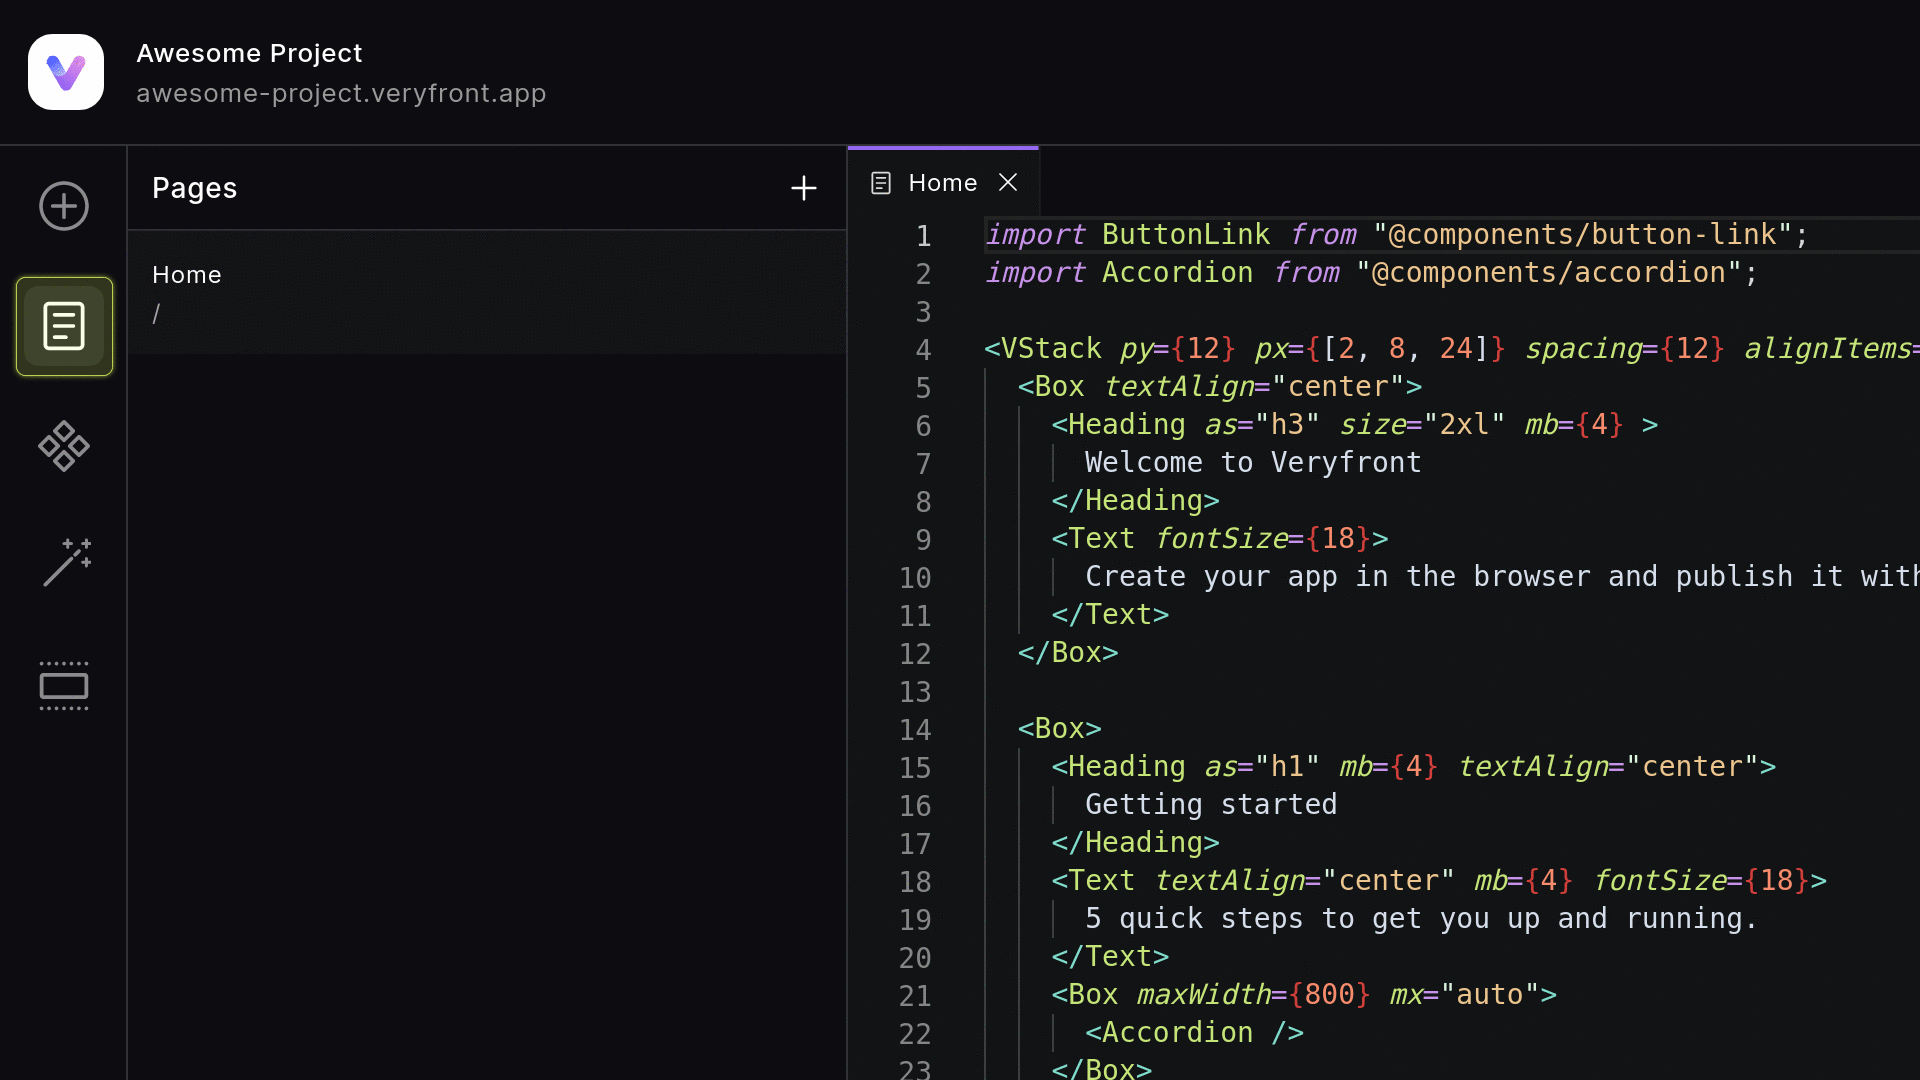Switch to the Home editor tab
Screen dimensions: 1920x1080
[x=943, y=183]
